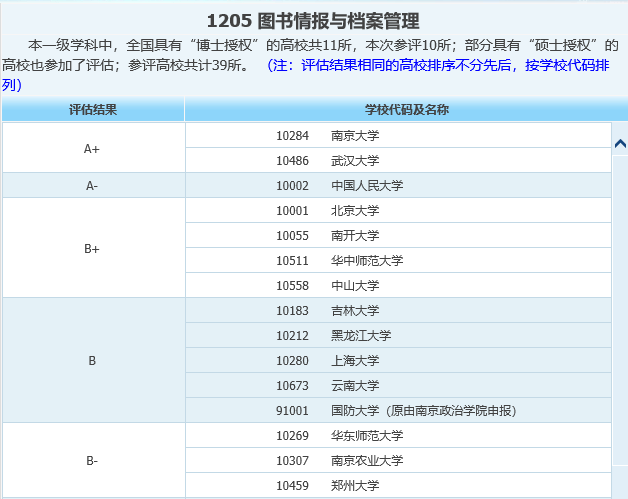Click the B+ rating cell
Screen dimensions: 628x499
(92, 248)
